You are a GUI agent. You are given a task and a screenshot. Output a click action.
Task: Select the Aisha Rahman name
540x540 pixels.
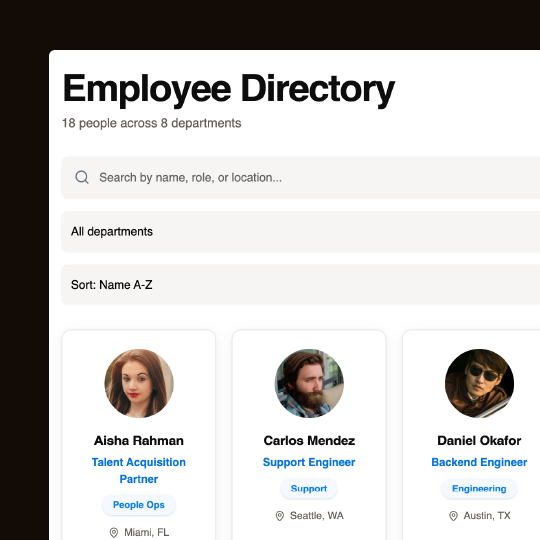click(x=139, y=440)
